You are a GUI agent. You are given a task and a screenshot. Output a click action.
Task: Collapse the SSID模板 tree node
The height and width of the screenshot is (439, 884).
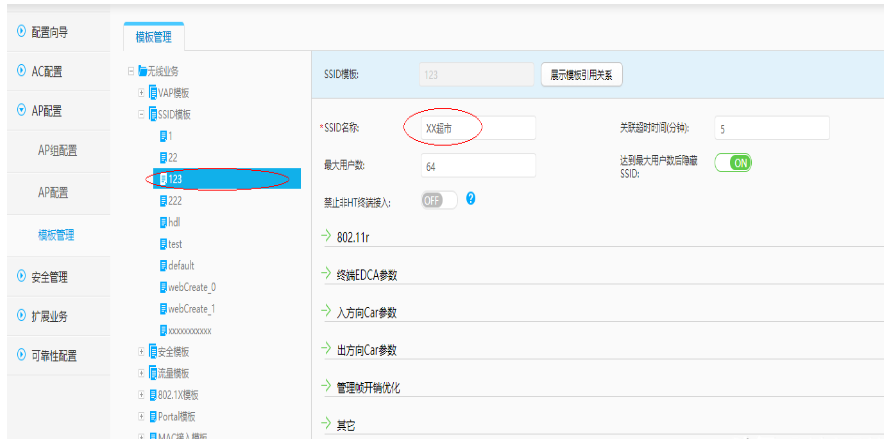[x=141, y=114]
